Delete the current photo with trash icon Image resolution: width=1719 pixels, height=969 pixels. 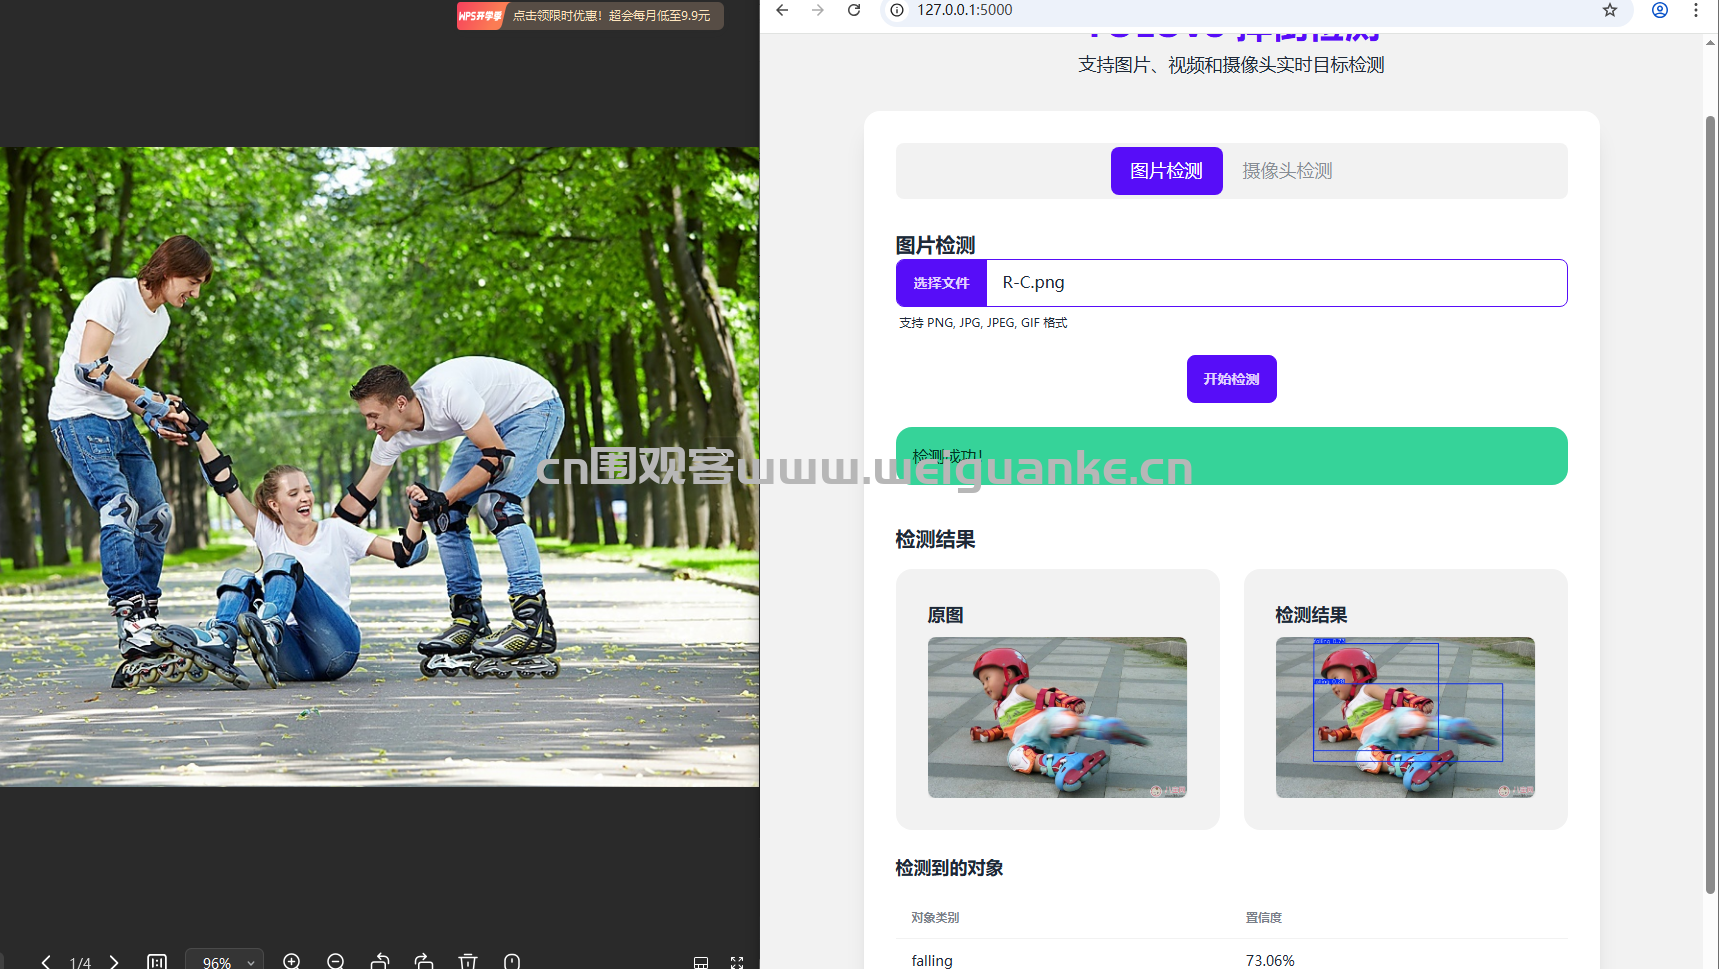(x=467, y=961)
